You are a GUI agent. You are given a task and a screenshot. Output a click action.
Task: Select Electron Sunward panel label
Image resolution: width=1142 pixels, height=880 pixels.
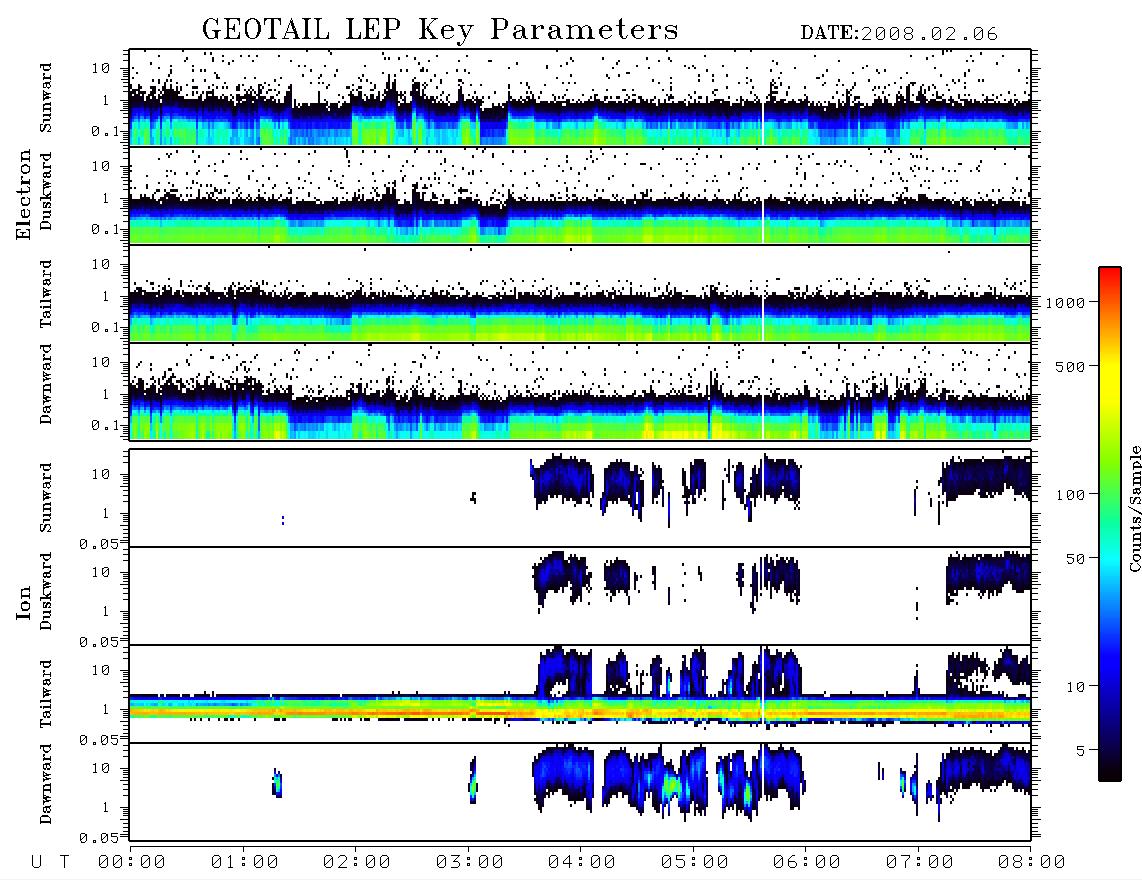click(x=46, y=98)
